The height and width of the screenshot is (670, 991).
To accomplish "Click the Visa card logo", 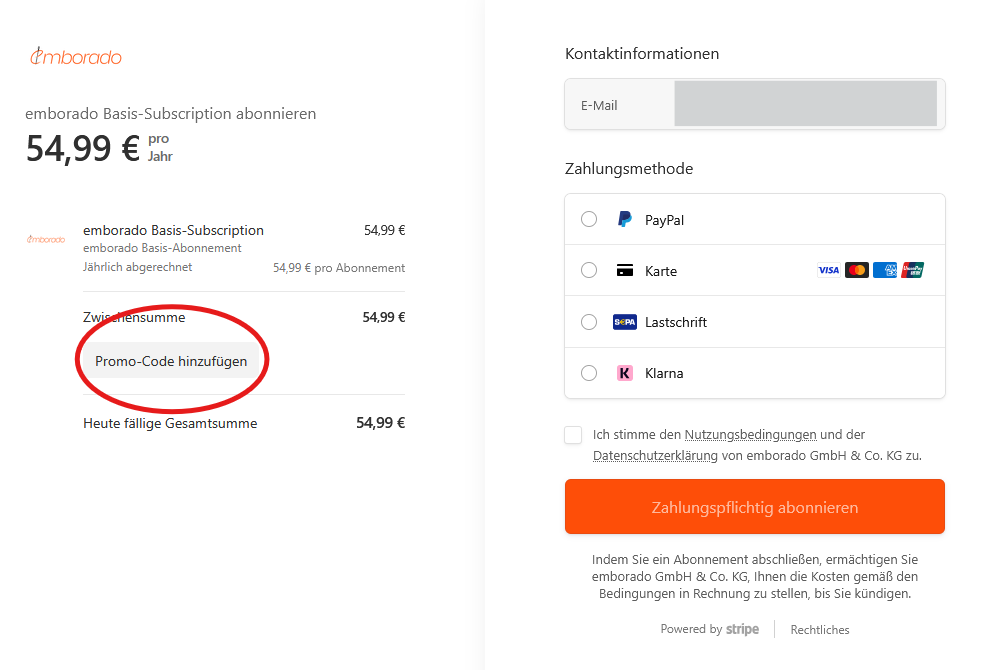I will tap(828, 270).
